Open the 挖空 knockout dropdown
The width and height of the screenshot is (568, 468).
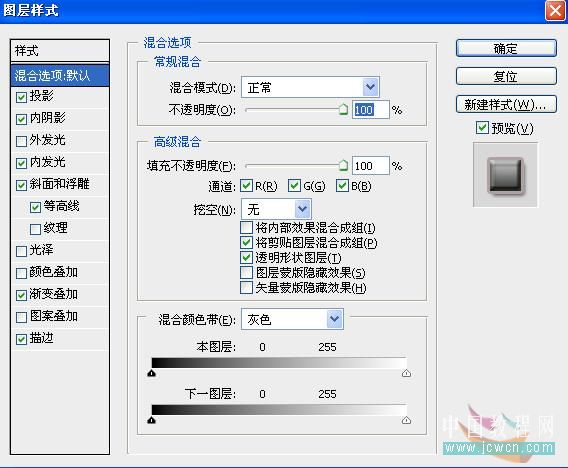click(276, 209)
